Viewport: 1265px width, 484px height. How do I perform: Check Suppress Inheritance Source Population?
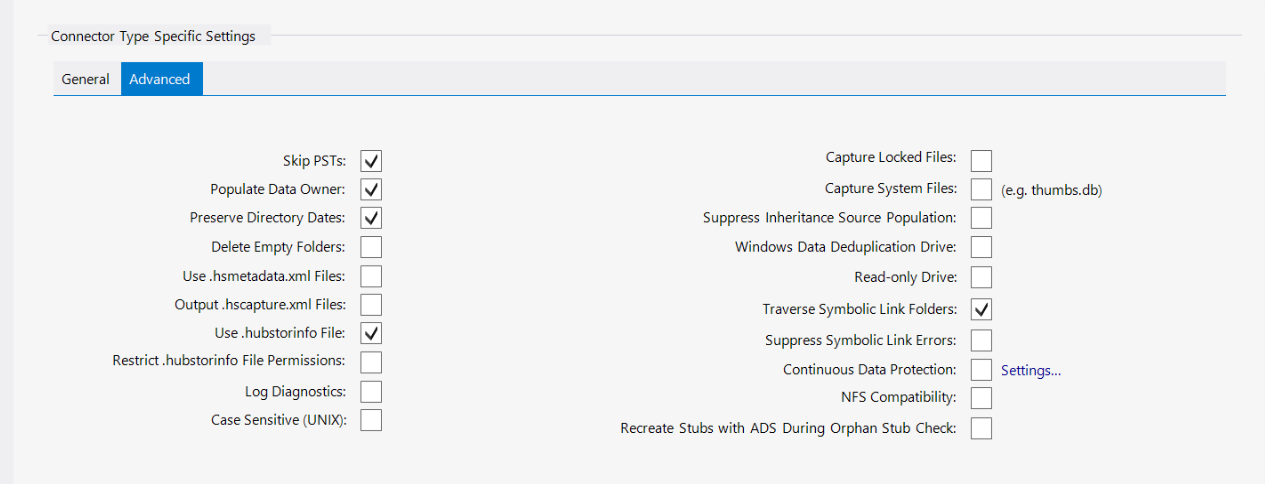coord(981,217)
